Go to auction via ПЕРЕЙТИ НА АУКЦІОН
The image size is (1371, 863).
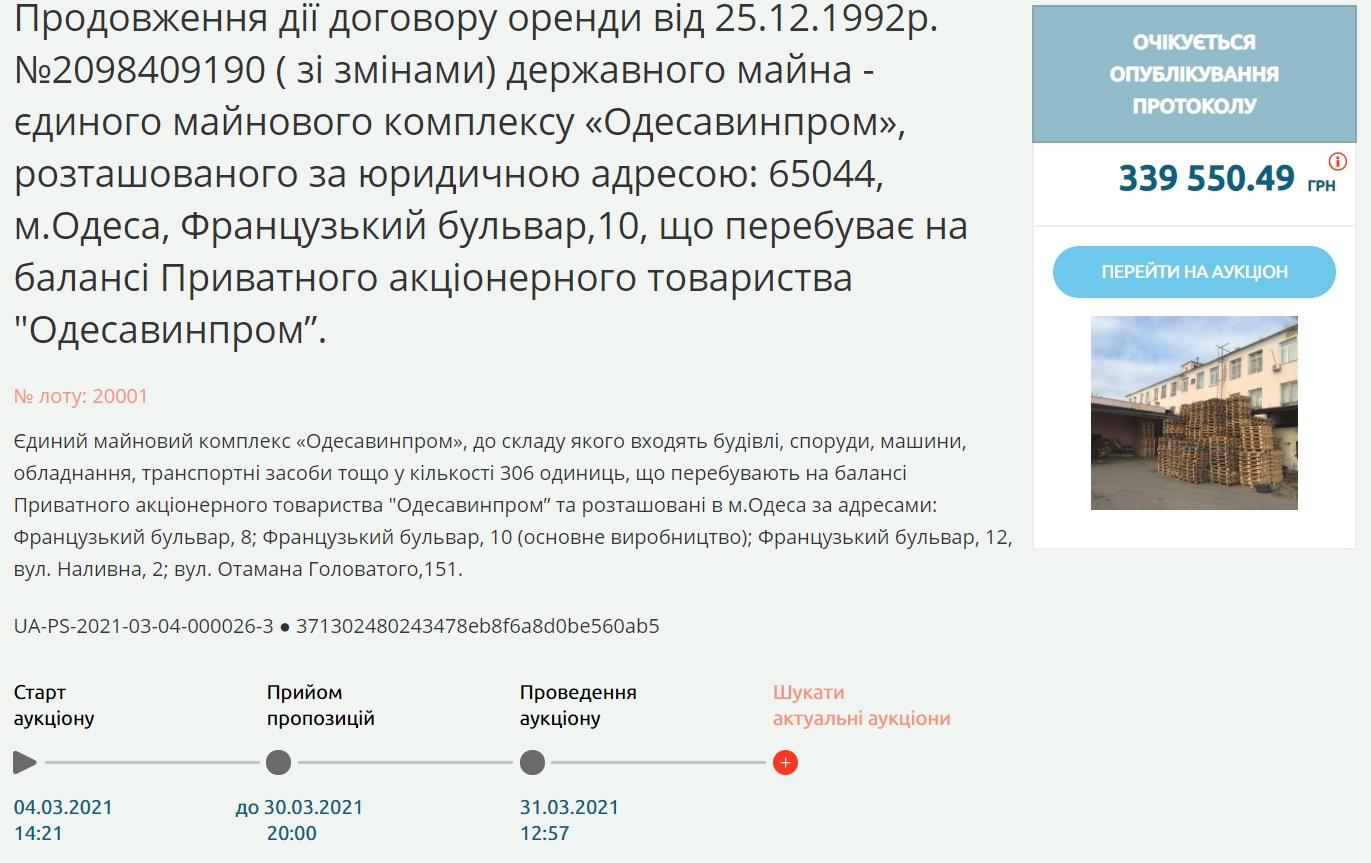[1194, 272]
